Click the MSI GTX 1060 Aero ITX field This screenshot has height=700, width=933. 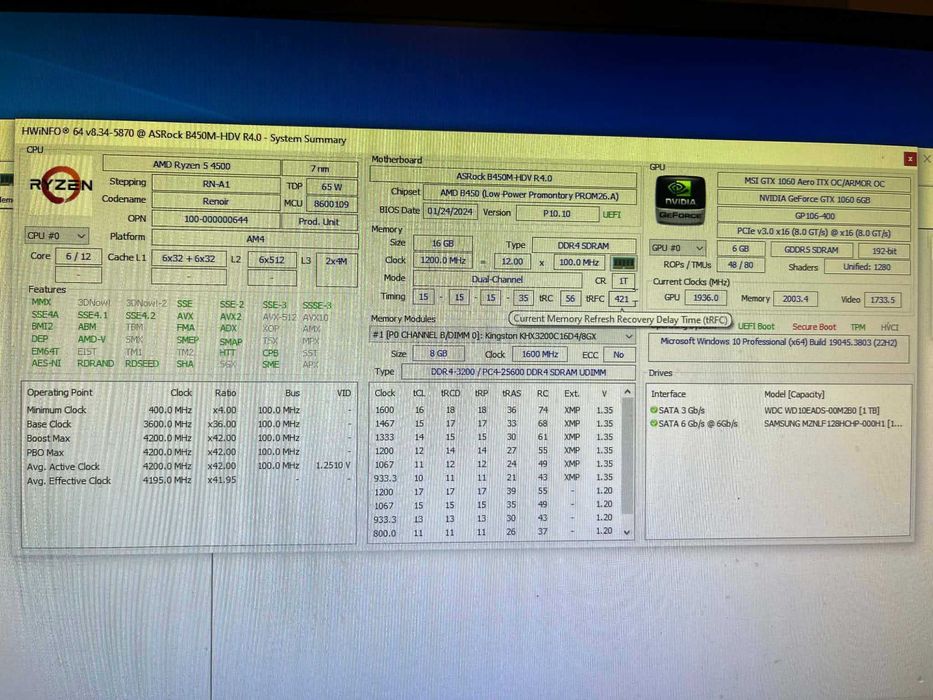click(814, 183)
